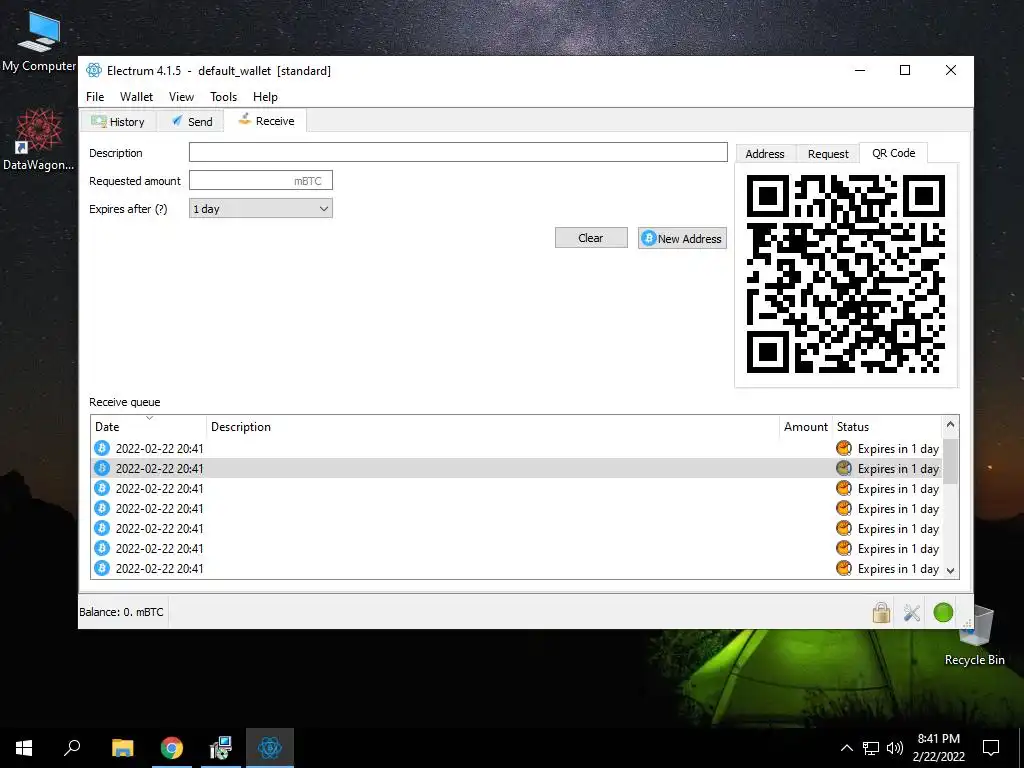This screenshot has height=768, width=1024.
Task: Select the DataWagon desktop shortcut
Action: (39, 140)
